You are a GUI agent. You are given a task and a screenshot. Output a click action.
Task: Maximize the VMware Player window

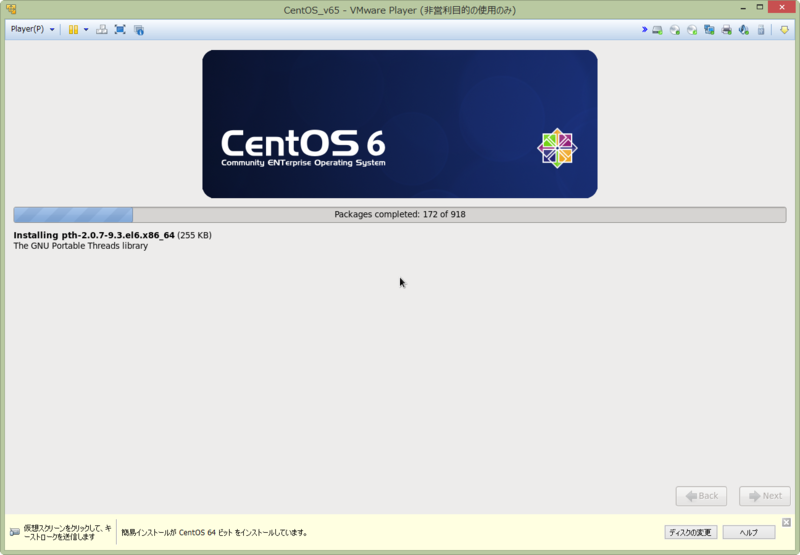tap(760, 8)
